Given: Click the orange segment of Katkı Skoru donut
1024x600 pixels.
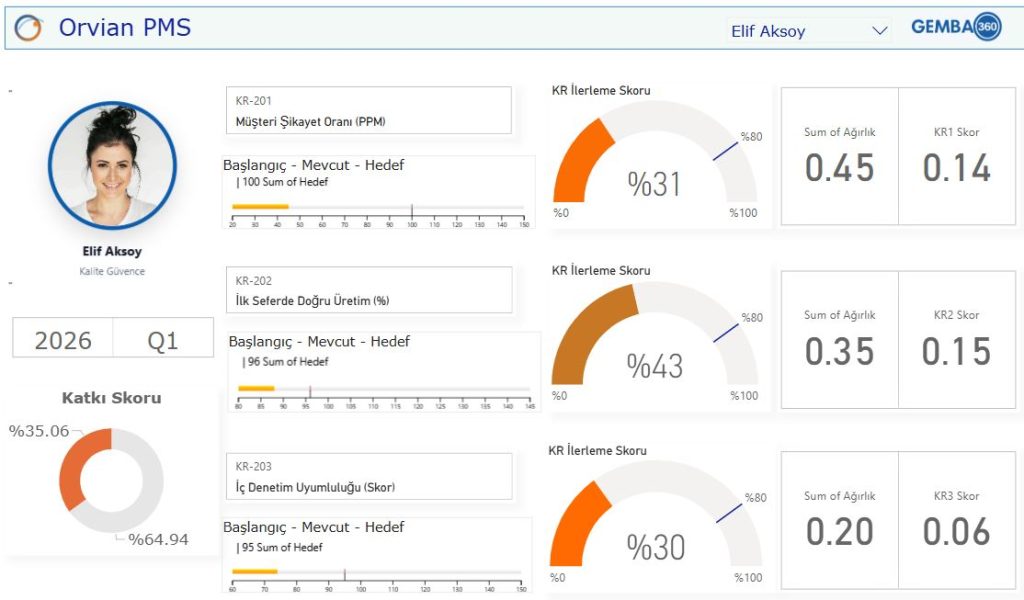Looking at the screenshot, I should (72, 470).
